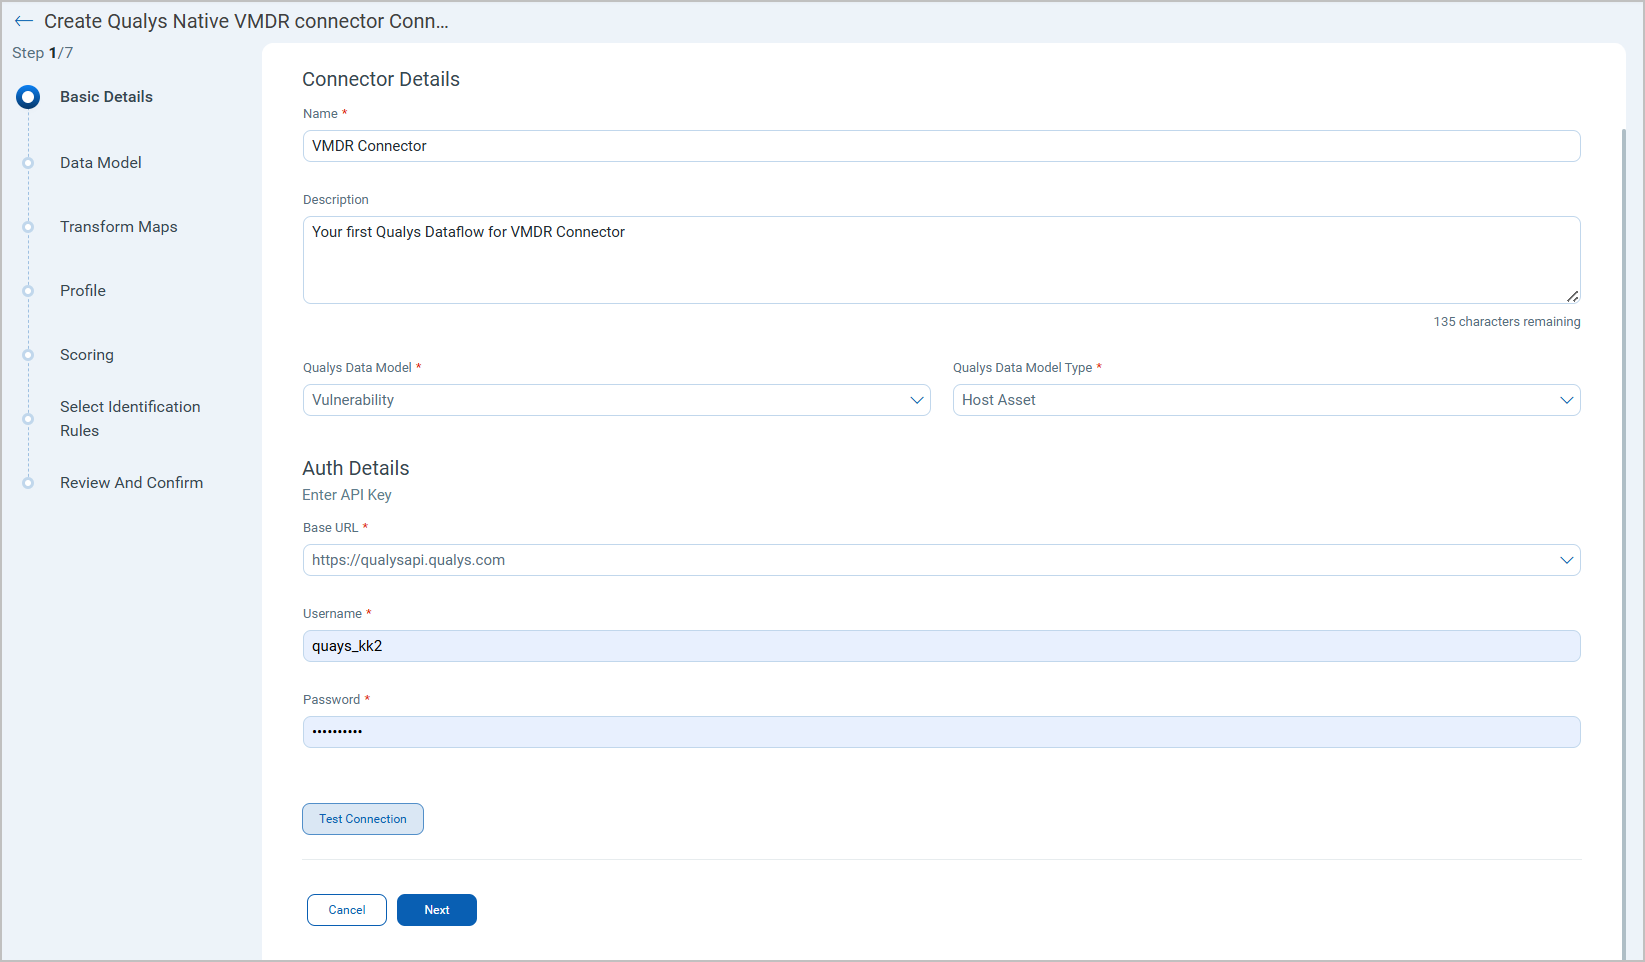Viewport: 1645px width, 962px height.
Task: Go to Transform Maps step
Action: point(119,227)
